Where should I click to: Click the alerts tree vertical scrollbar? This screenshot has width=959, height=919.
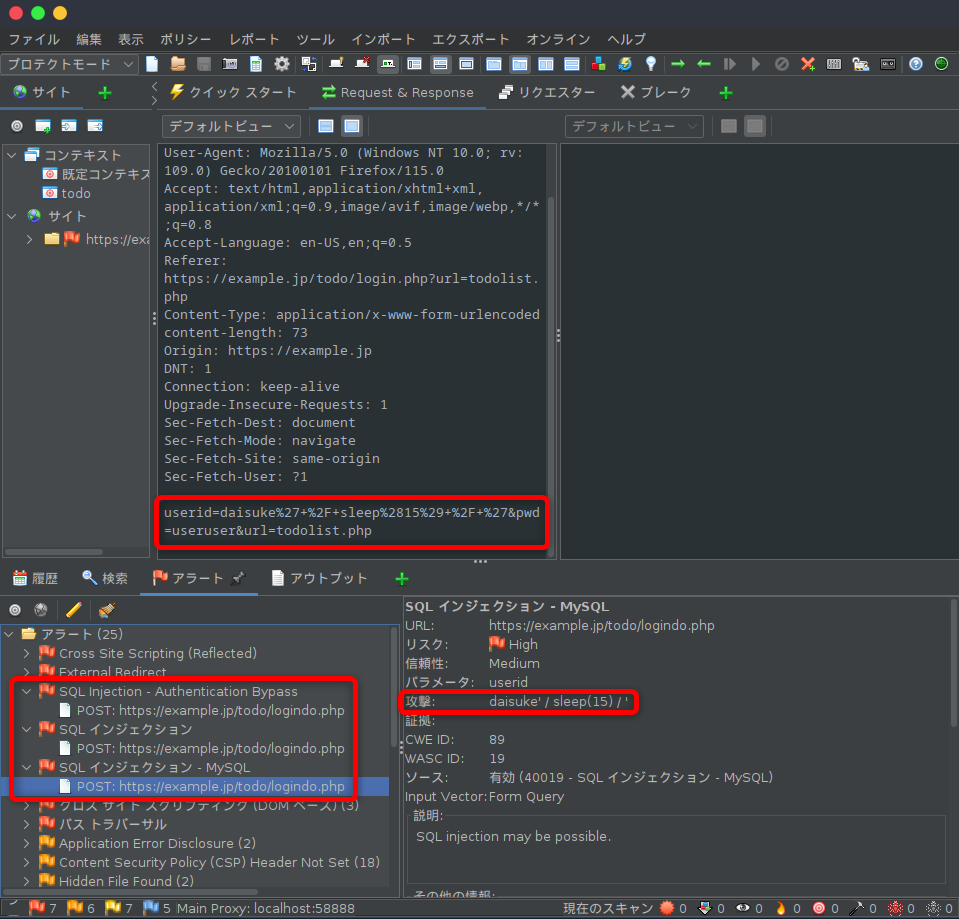[x=394, y=685]
